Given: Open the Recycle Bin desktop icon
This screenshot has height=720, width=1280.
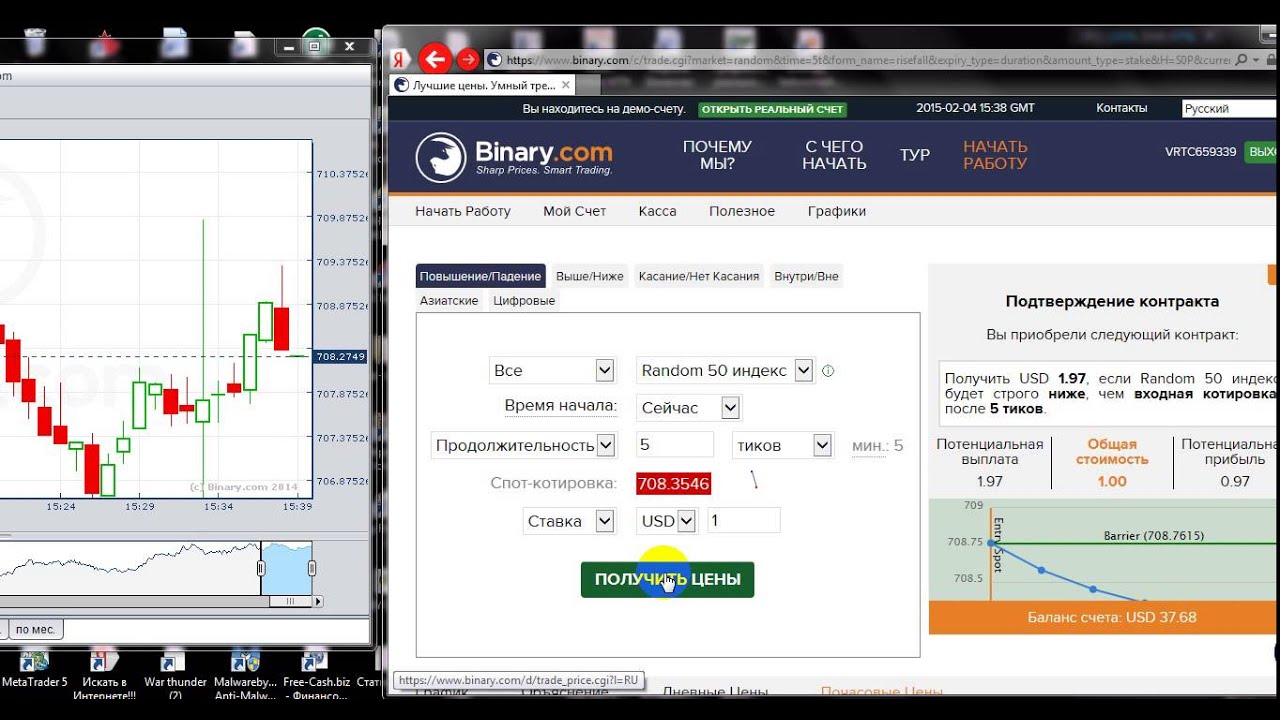Looking at the screenshot, I should point(34,42).
